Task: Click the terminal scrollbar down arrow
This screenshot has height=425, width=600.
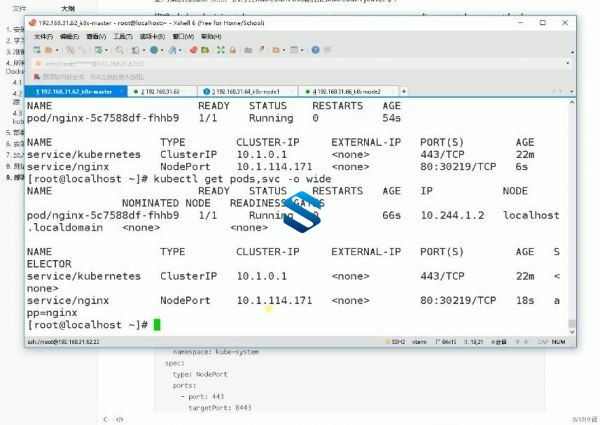Action: coord(572,332)
